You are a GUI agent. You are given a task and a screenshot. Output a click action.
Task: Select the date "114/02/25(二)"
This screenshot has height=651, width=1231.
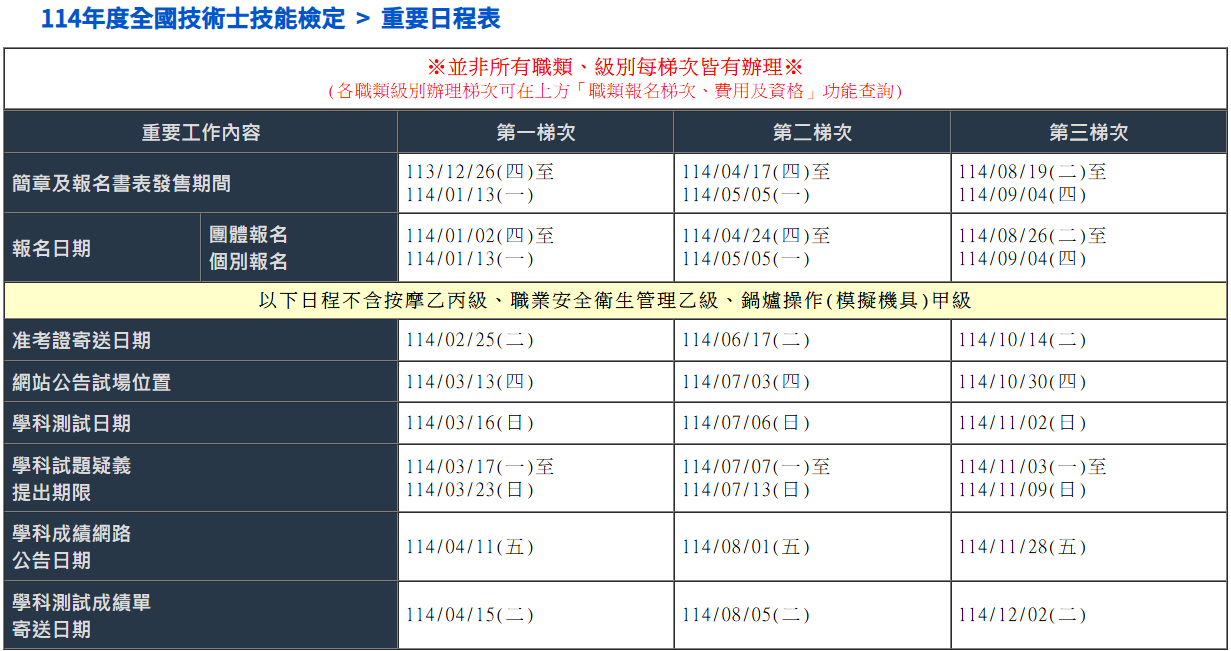(x=470, y=340)
